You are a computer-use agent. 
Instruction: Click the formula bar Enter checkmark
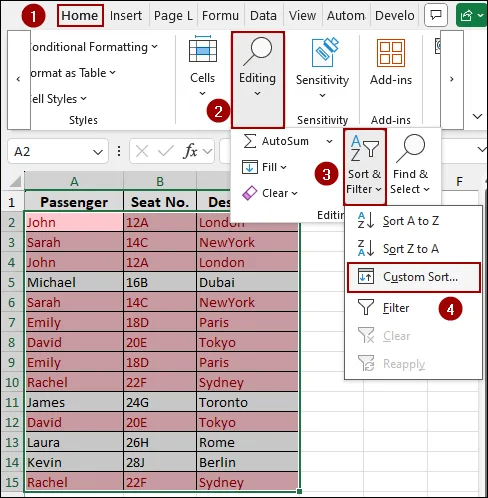point(165,152)
